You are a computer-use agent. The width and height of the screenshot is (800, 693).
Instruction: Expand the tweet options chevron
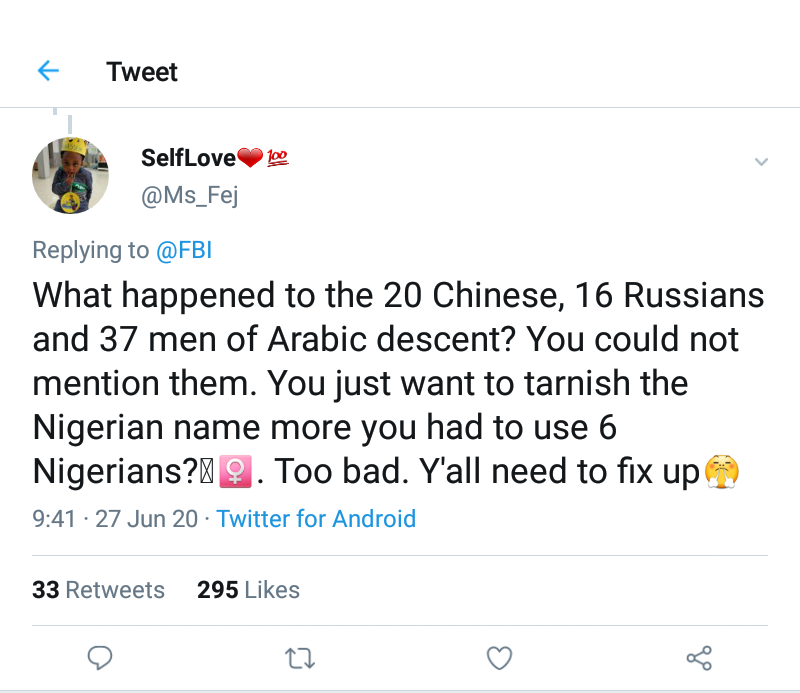coord(761,161)
